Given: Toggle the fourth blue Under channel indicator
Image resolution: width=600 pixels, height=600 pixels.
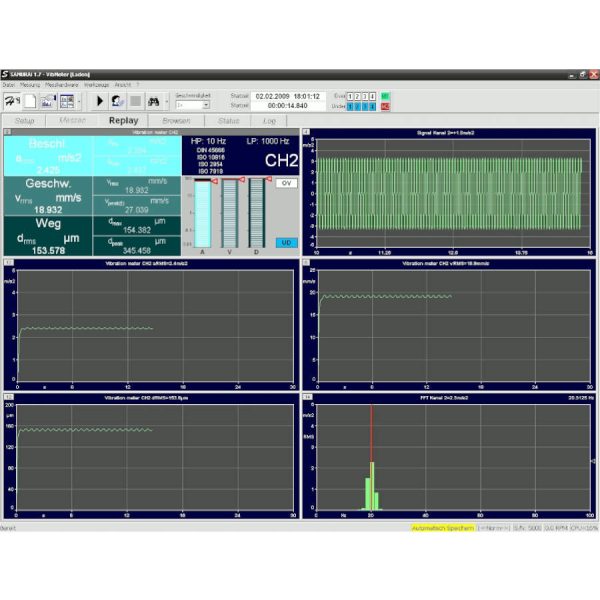Looking at the screenshot, I should point(372,106).
